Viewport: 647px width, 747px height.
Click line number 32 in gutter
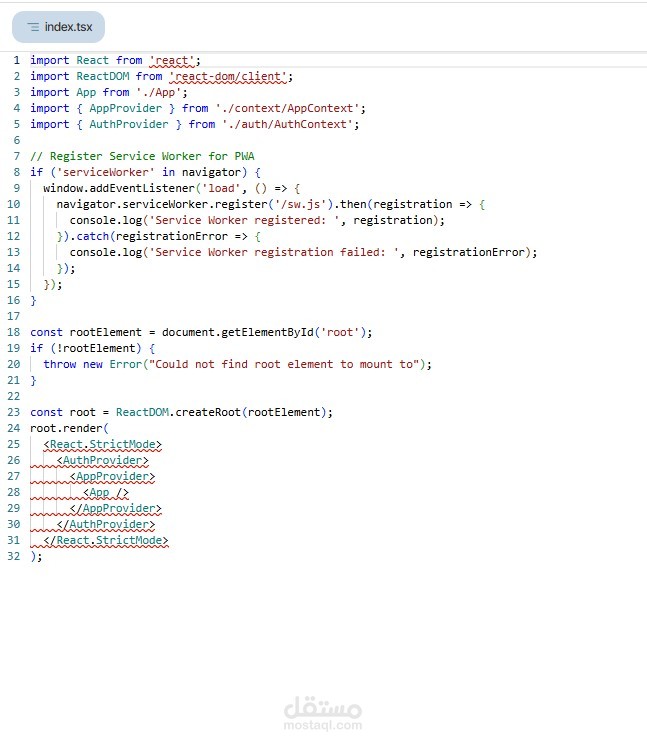(14, 556)
